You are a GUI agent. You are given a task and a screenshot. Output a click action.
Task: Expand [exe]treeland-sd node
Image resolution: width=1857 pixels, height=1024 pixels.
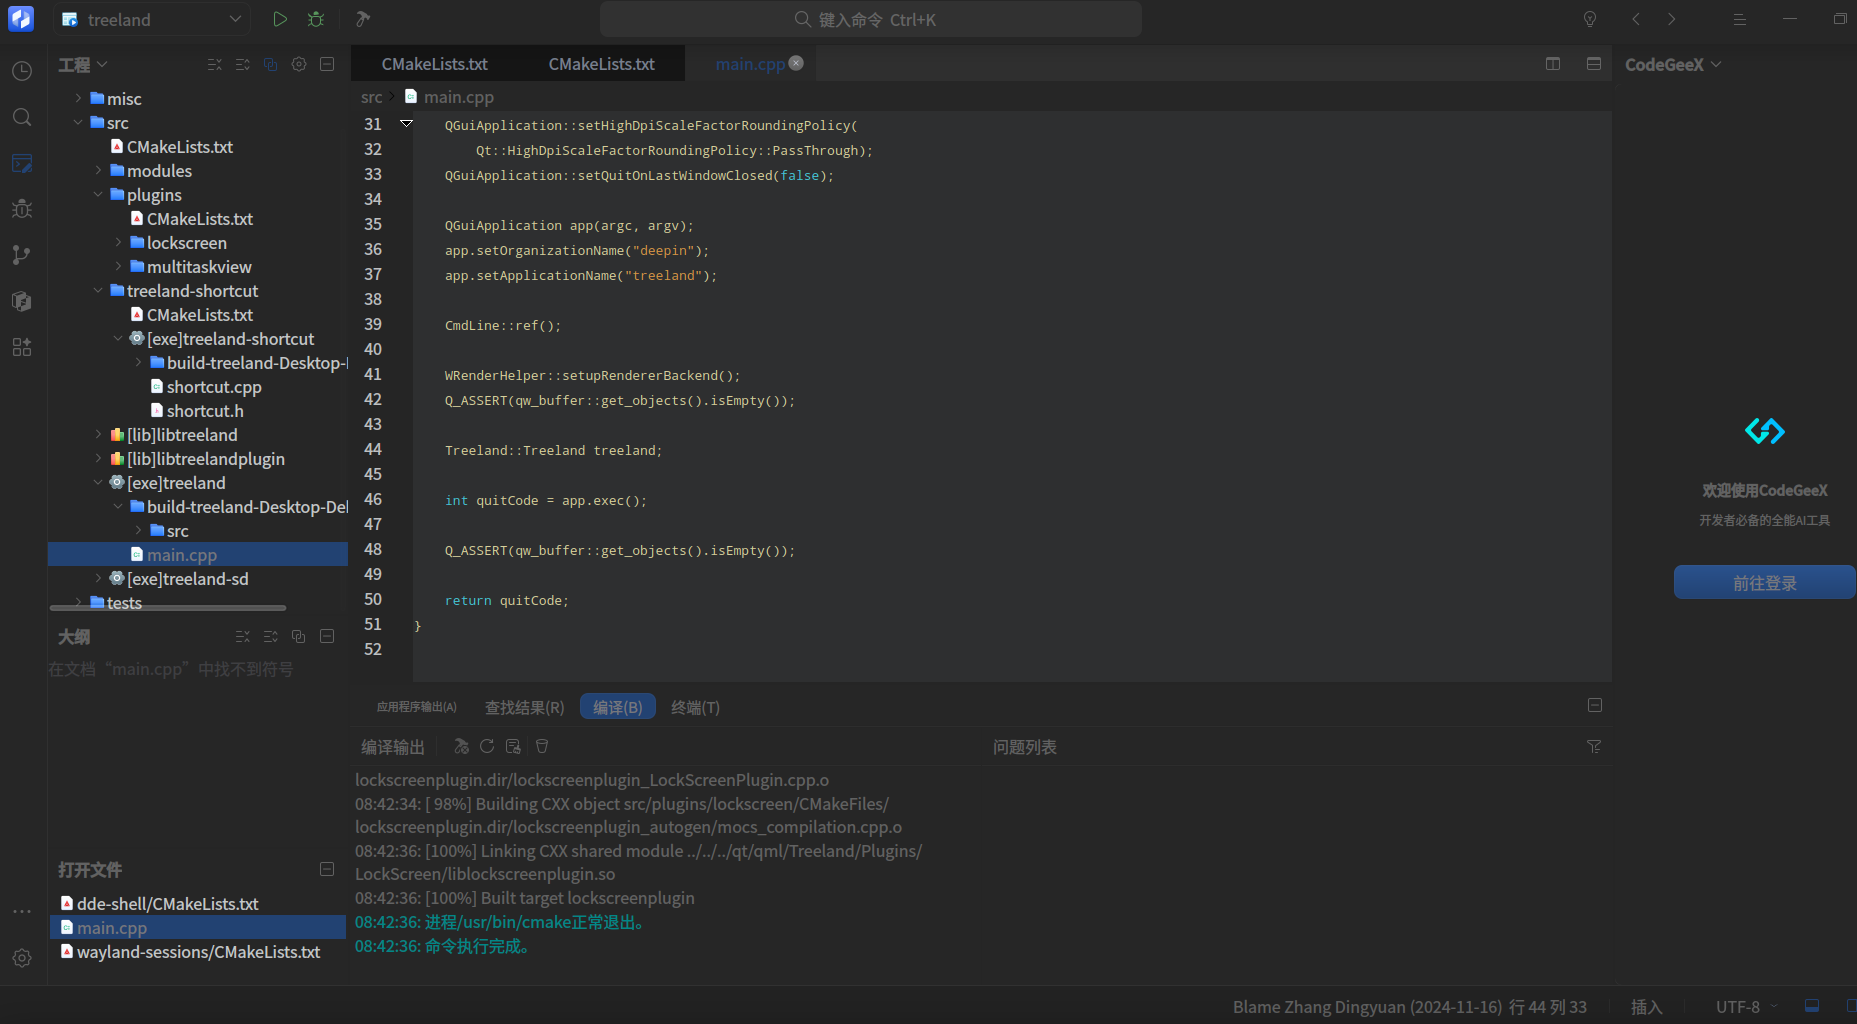pos(98,578)
